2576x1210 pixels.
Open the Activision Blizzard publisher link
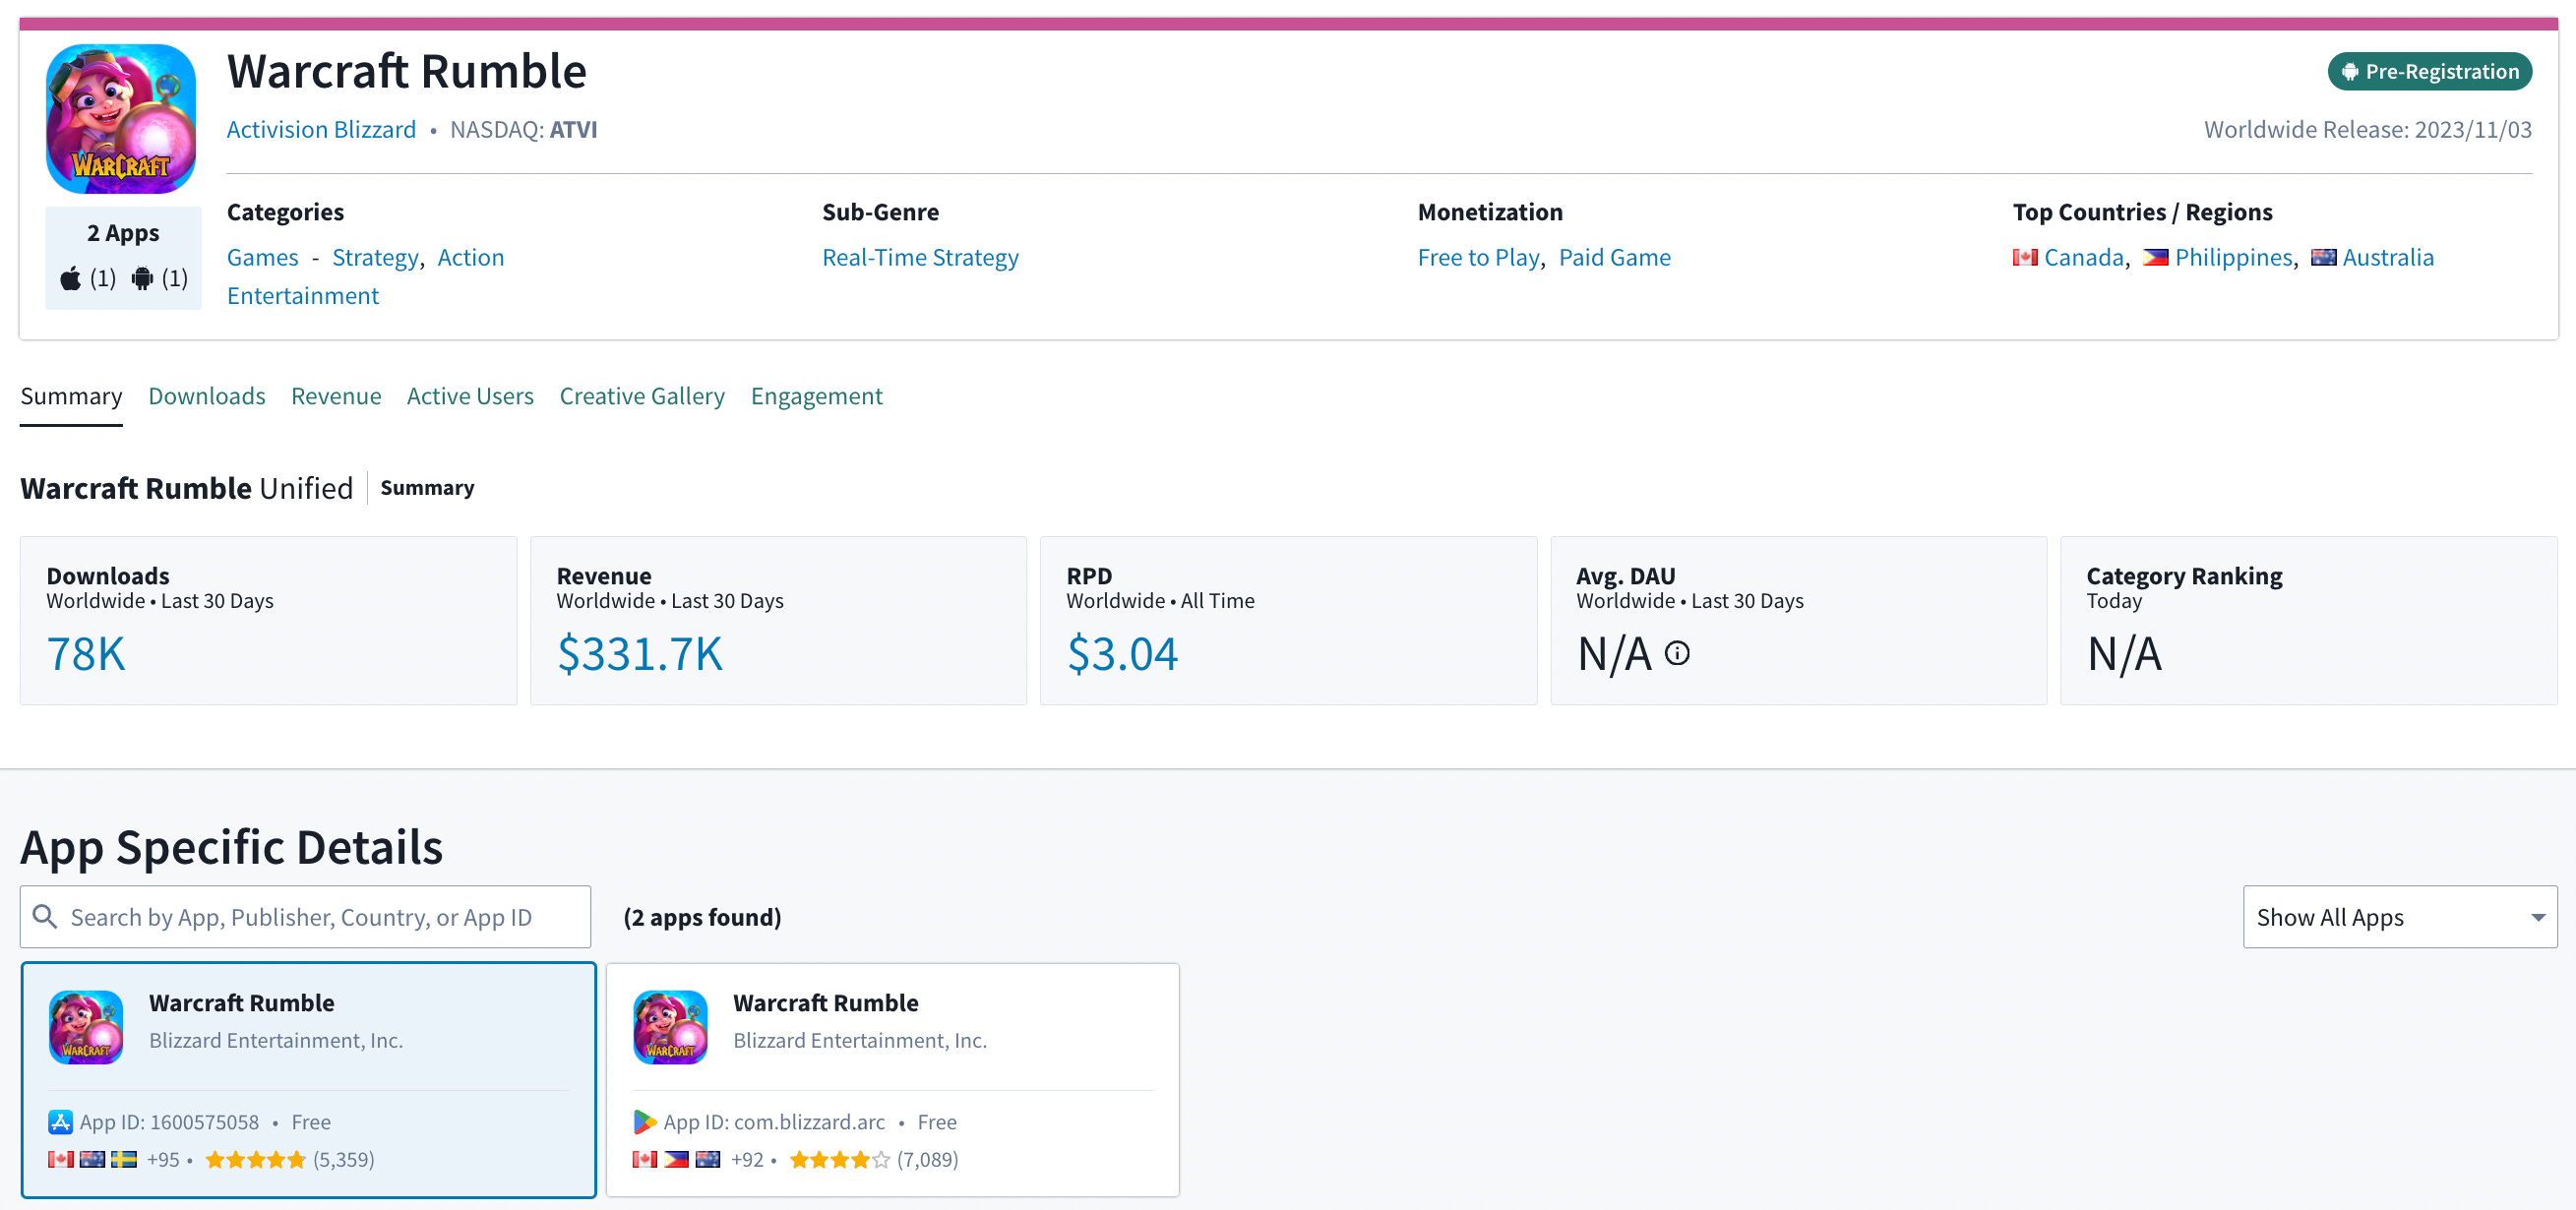point(321,129)
